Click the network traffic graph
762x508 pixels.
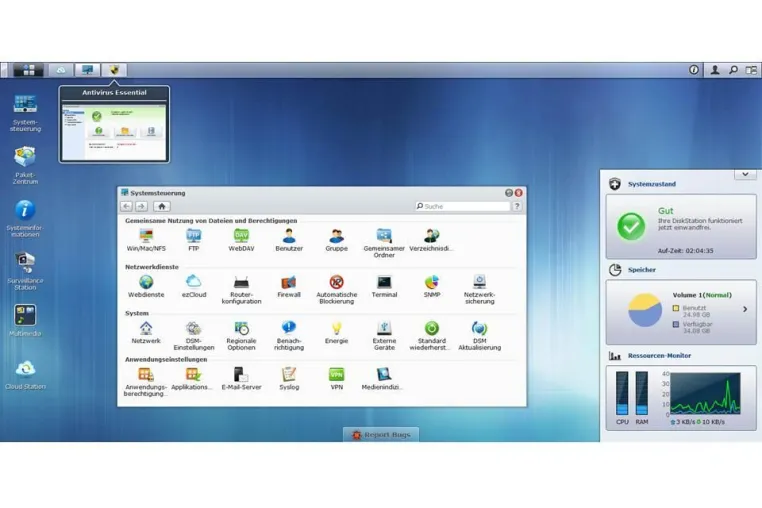705,393
